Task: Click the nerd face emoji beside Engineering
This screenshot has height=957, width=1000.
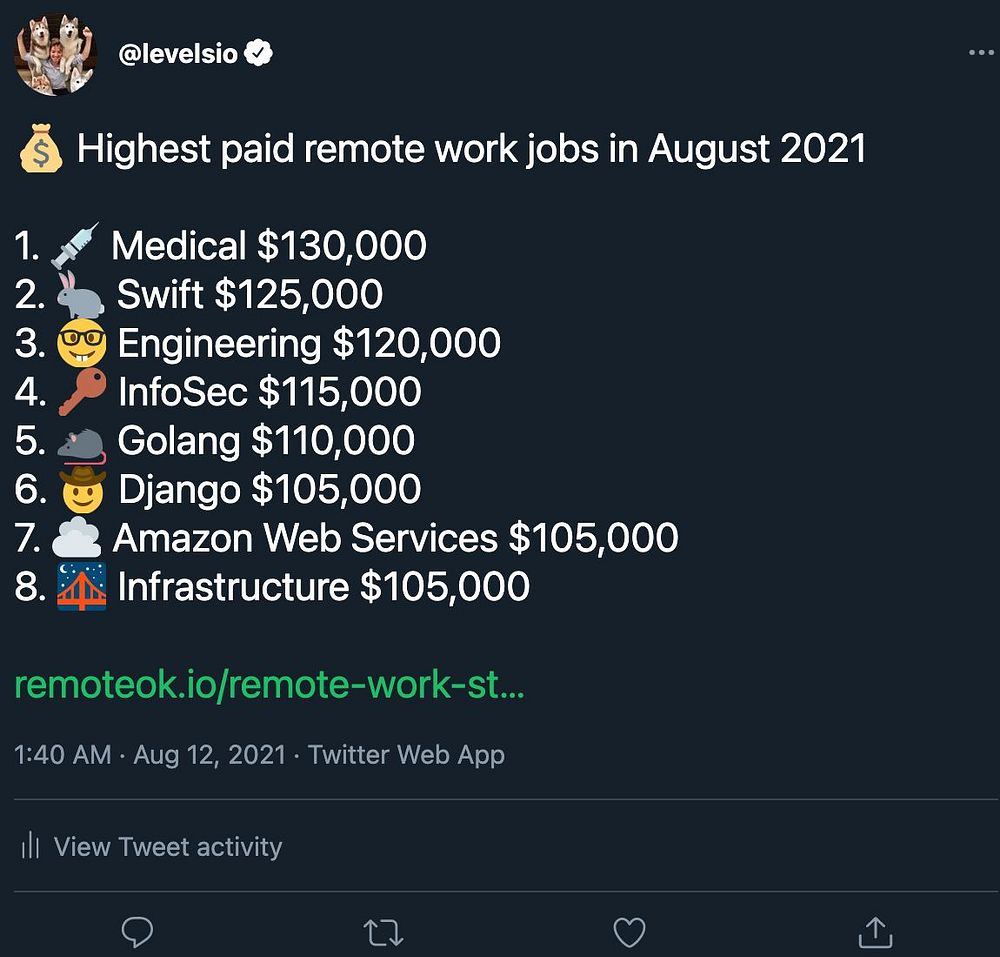Action: (81, 344)
